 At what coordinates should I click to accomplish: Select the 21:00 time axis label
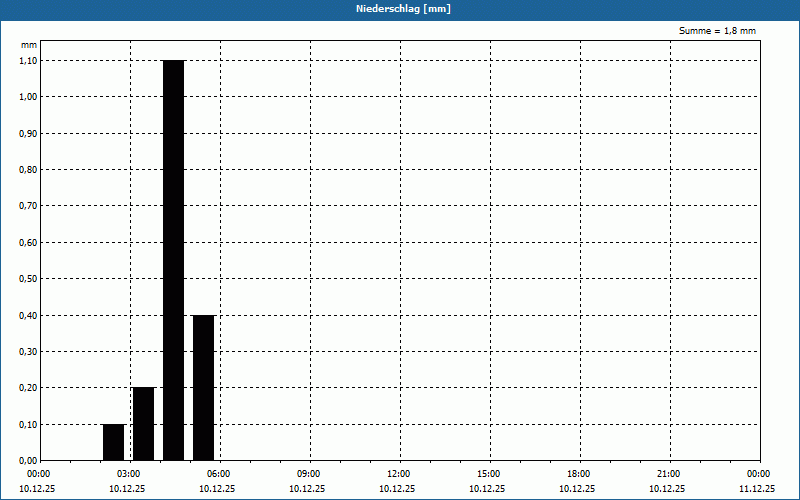coord(668,474)
